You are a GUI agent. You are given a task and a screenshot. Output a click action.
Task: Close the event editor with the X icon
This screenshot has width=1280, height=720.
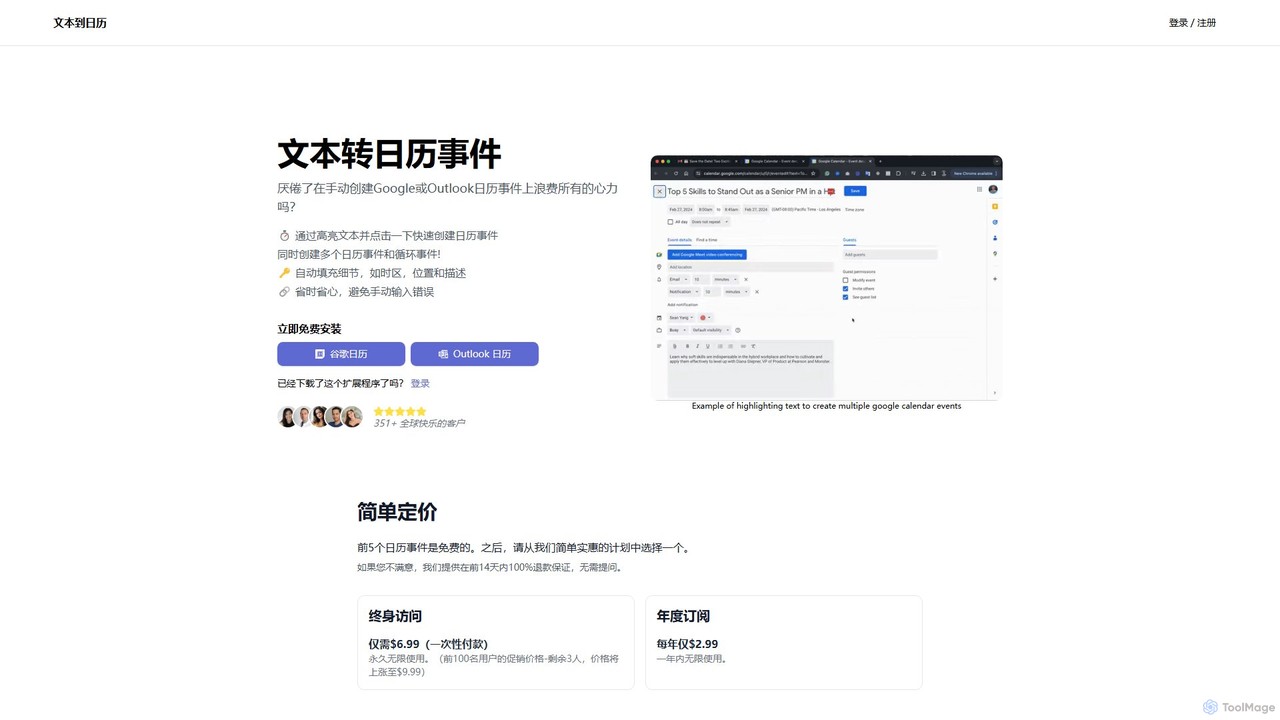(660, 191)
